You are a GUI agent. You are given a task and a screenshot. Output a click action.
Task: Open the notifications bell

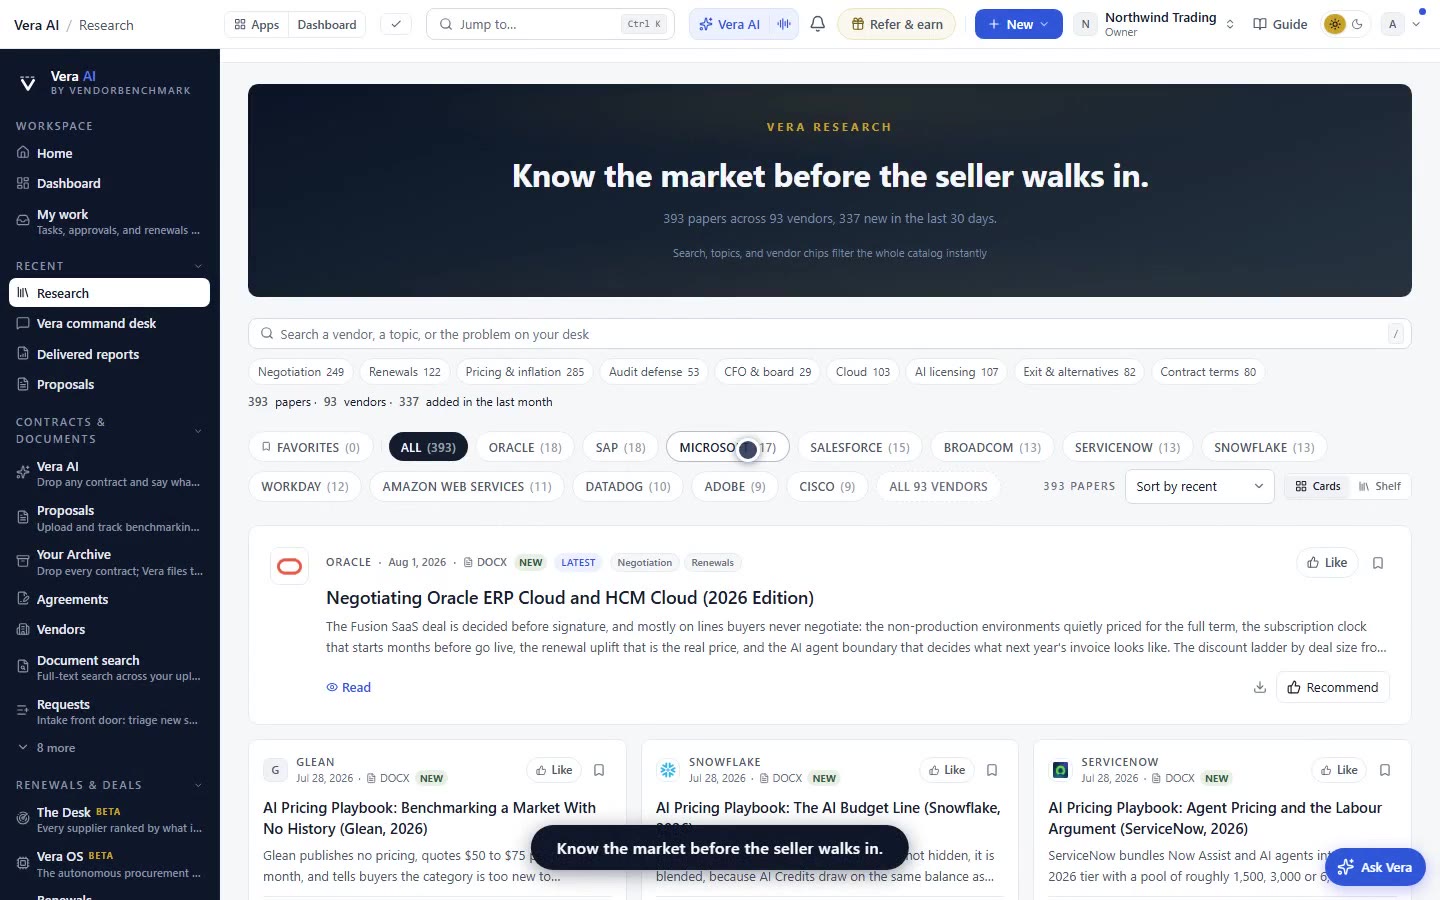click(x=817, y=24)
